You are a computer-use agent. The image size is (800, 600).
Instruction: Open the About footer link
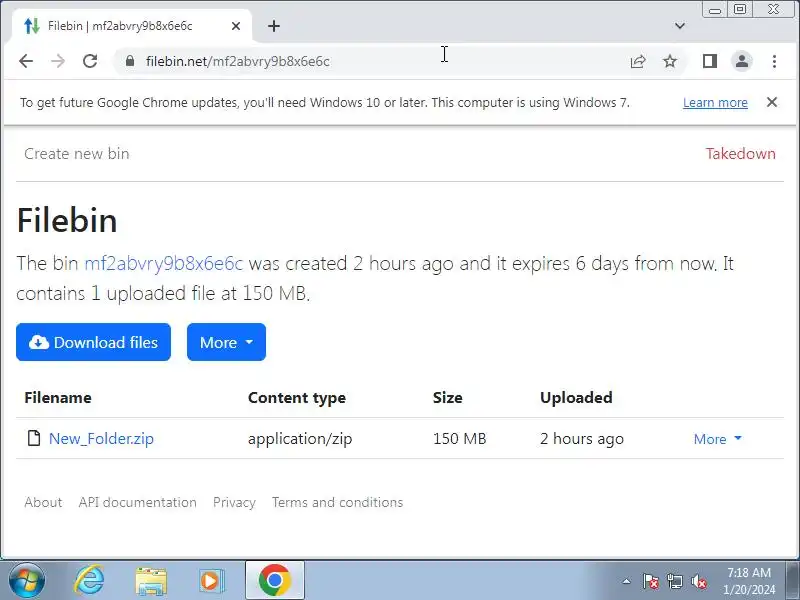[x=43, y=503]
